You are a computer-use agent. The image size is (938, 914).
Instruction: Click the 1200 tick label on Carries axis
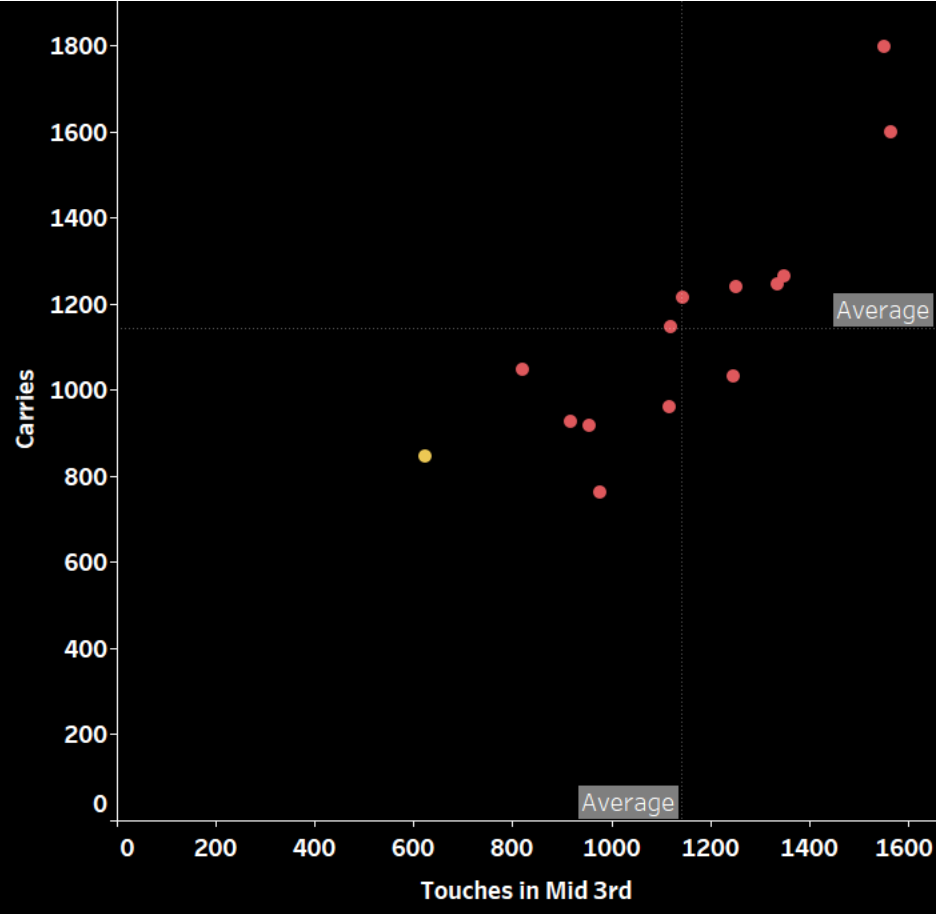pyautogui.click(x=78, y=305)
